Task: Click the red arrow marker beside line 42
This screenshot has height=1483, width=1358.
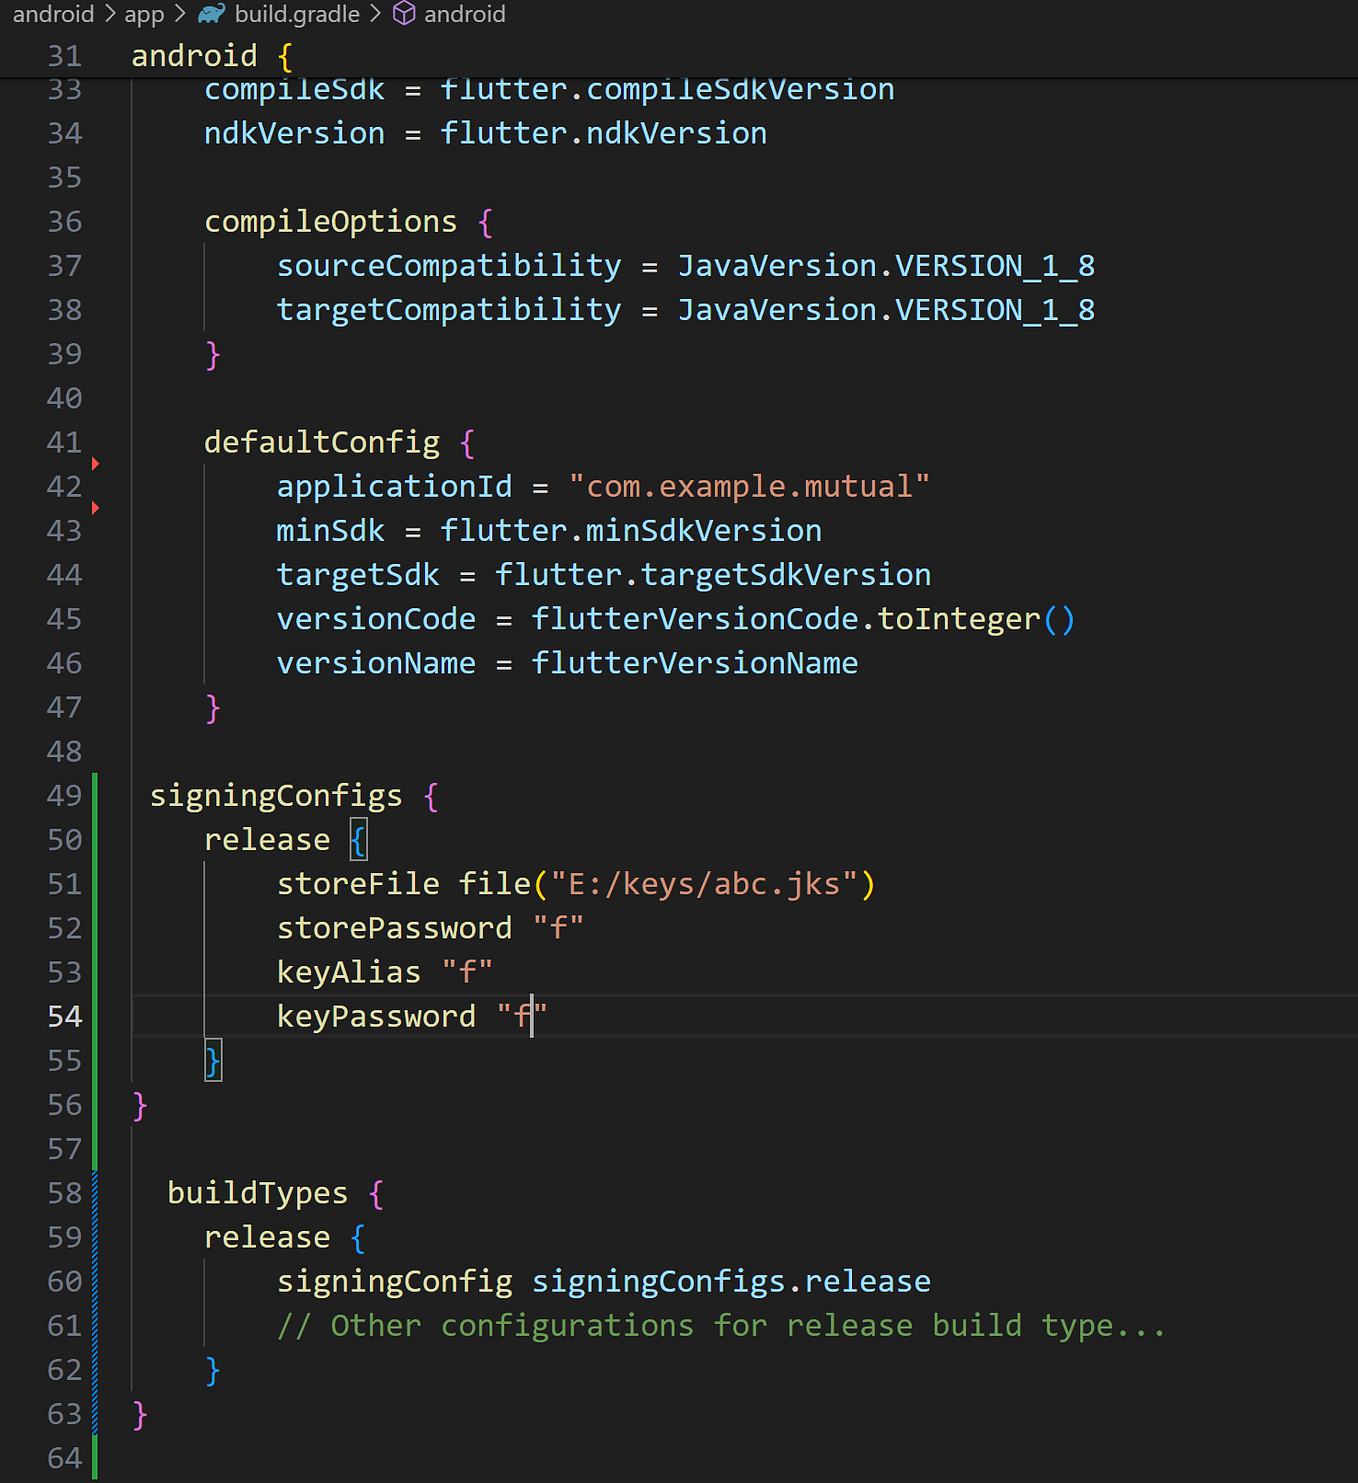Action: 95,463
